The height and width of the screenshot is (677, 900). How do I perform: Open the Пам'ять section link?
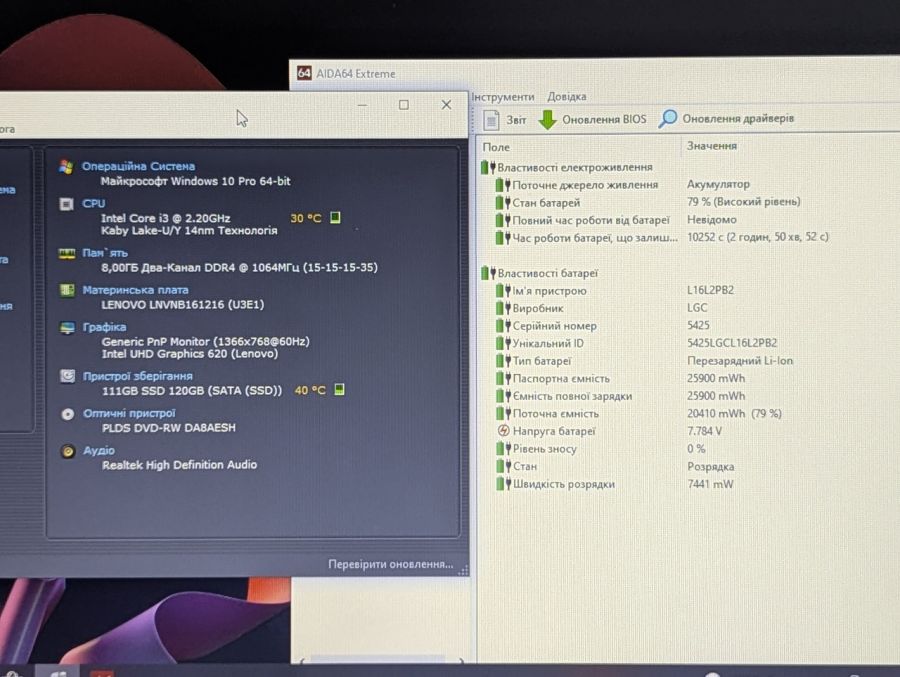(105, 253)
